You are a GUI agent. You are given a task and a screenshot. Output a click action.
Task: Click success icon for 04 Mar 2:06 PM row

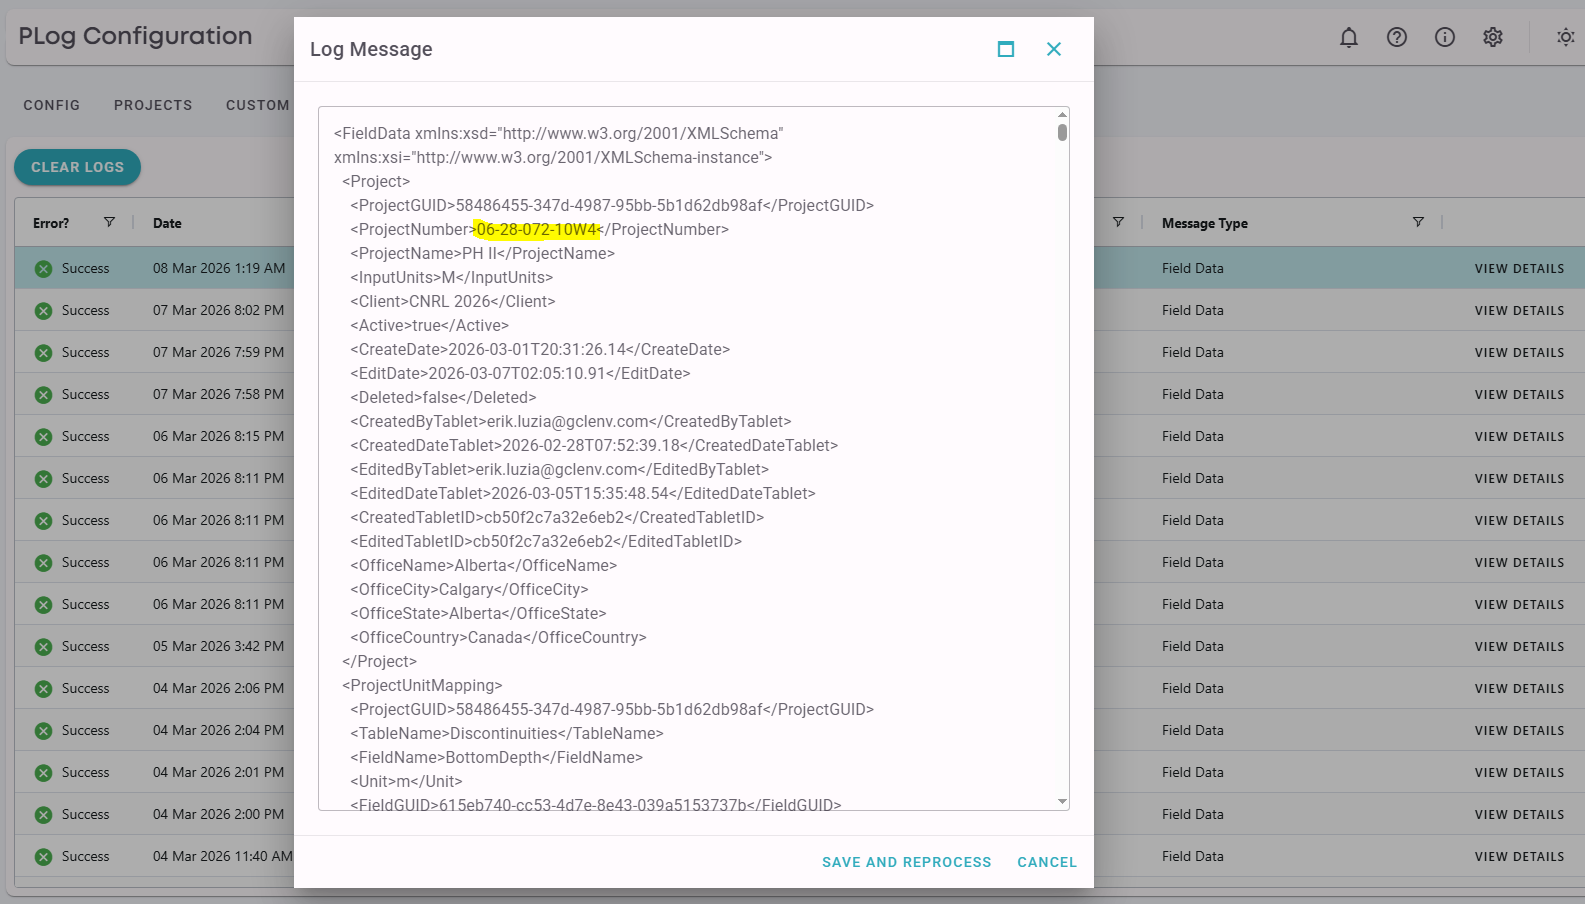coord(43,689)
